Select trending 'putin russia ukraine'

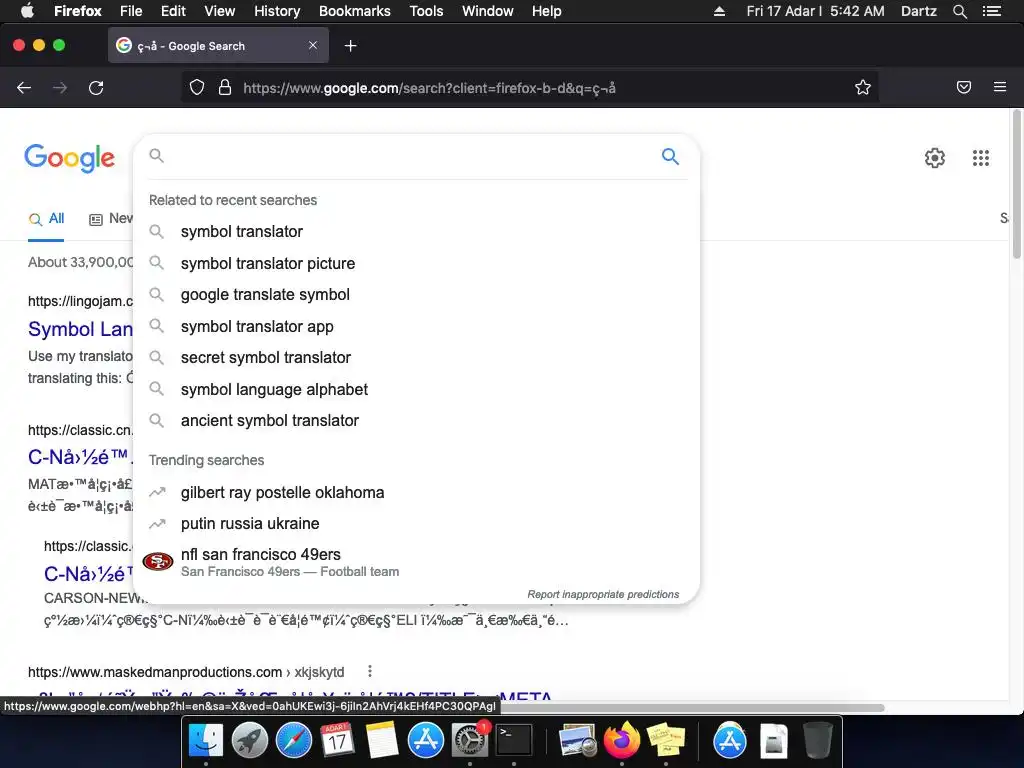tap(416, 524)
